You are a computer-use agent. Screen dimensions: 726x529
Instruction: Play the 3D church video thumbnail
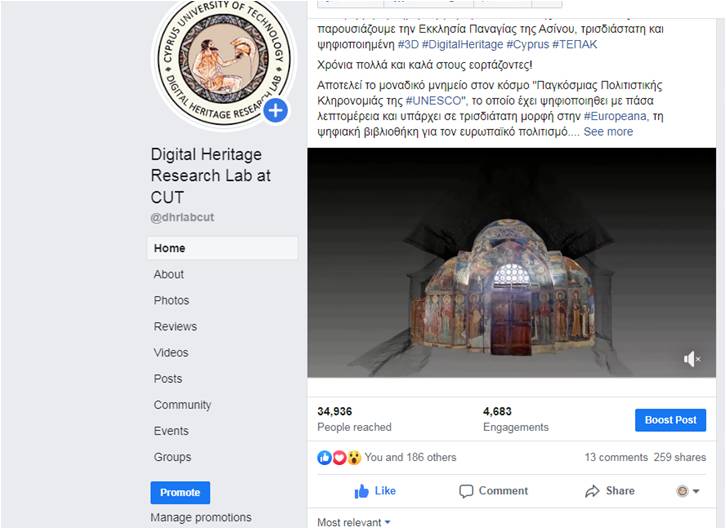(x=512, y=262)
